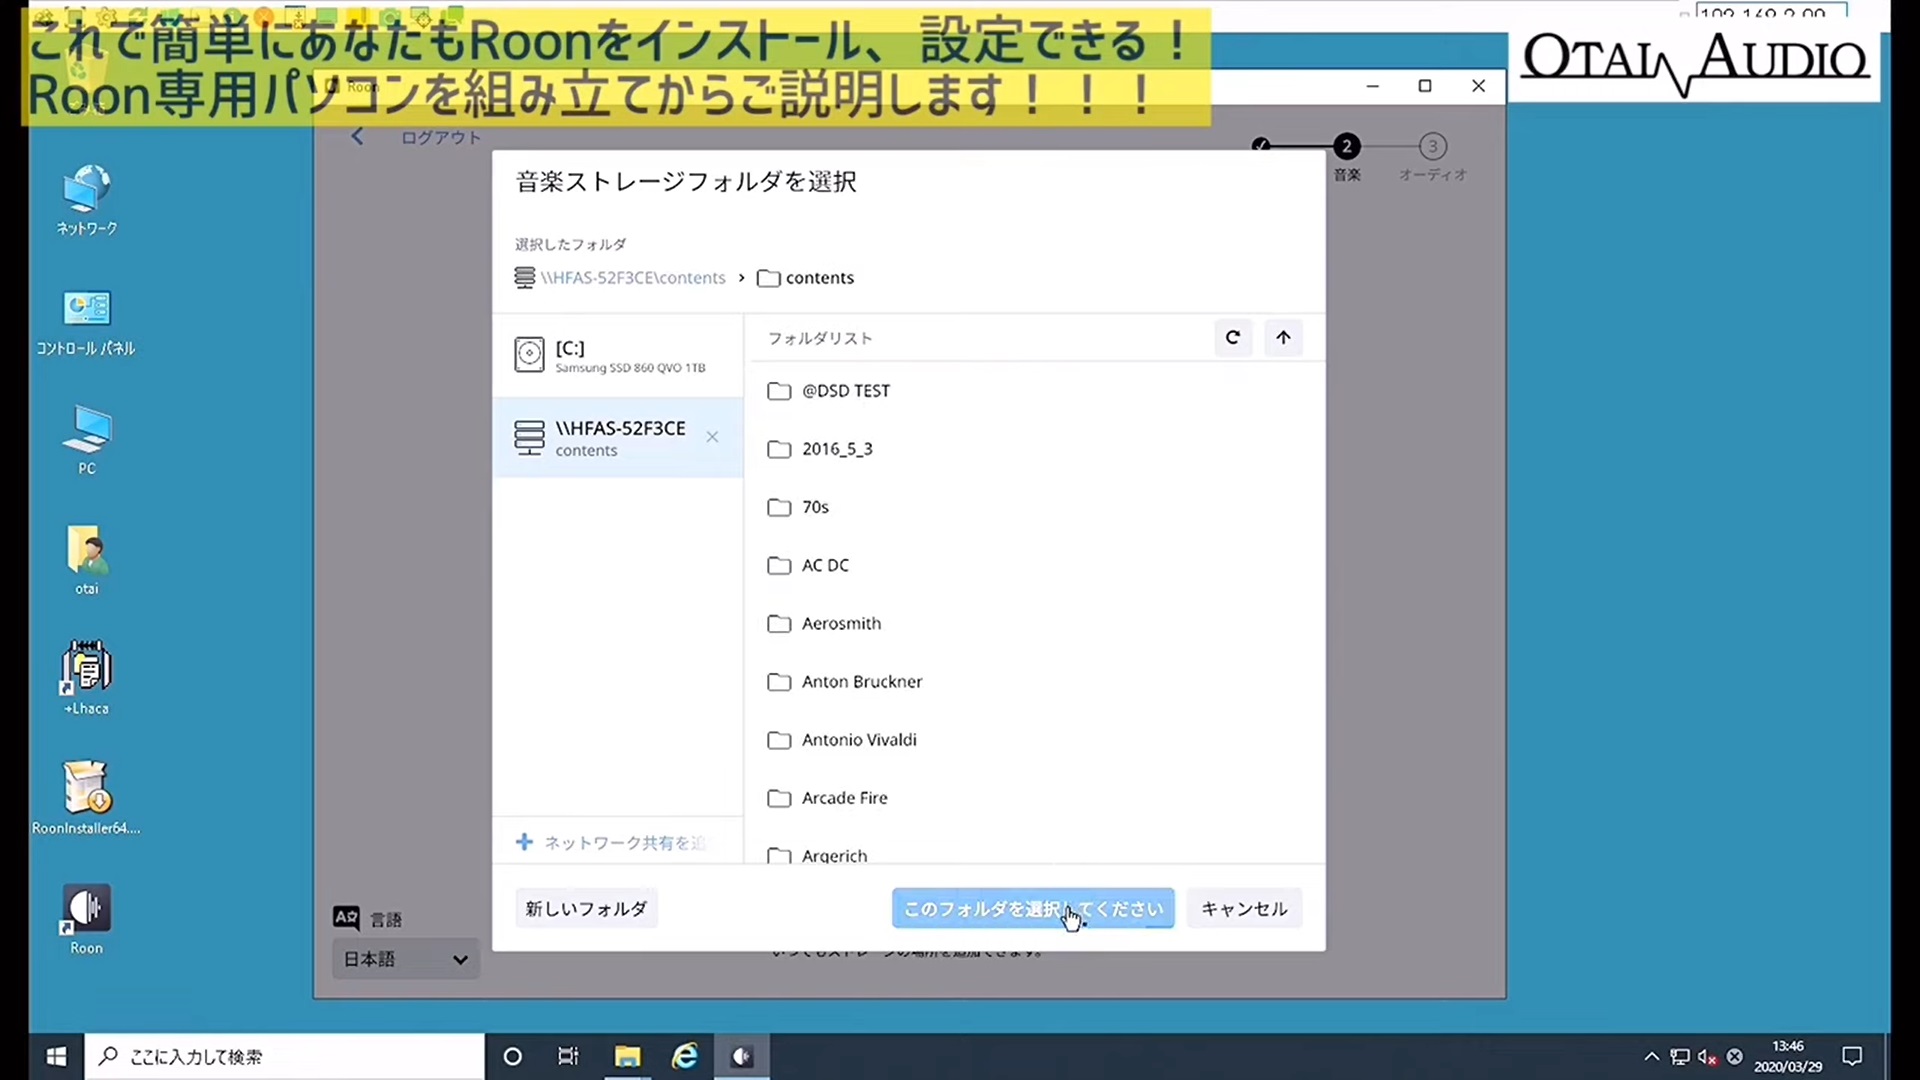Click the \\HFAS-52F3CE\contents breadcrumb path

click(620, 278)
